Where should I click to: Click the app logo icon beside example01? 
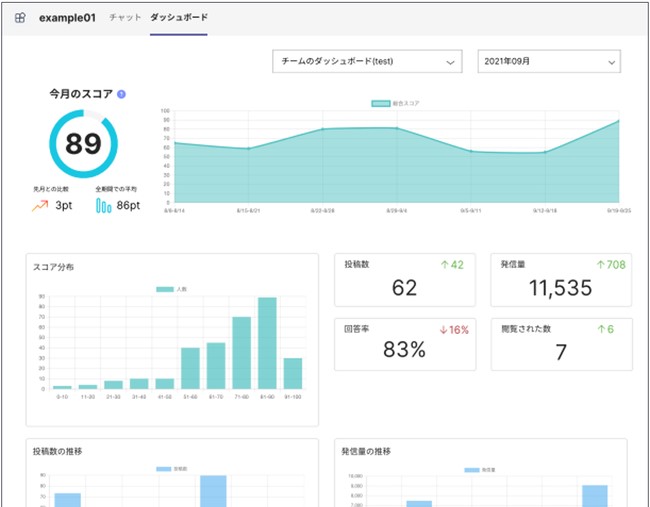20,18
